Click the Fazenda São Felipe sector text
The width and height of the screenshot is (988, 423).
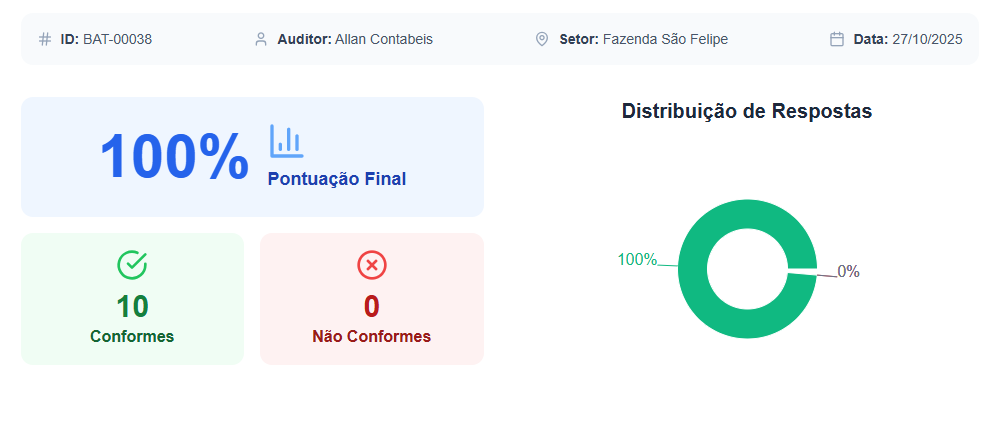[665, 39]
